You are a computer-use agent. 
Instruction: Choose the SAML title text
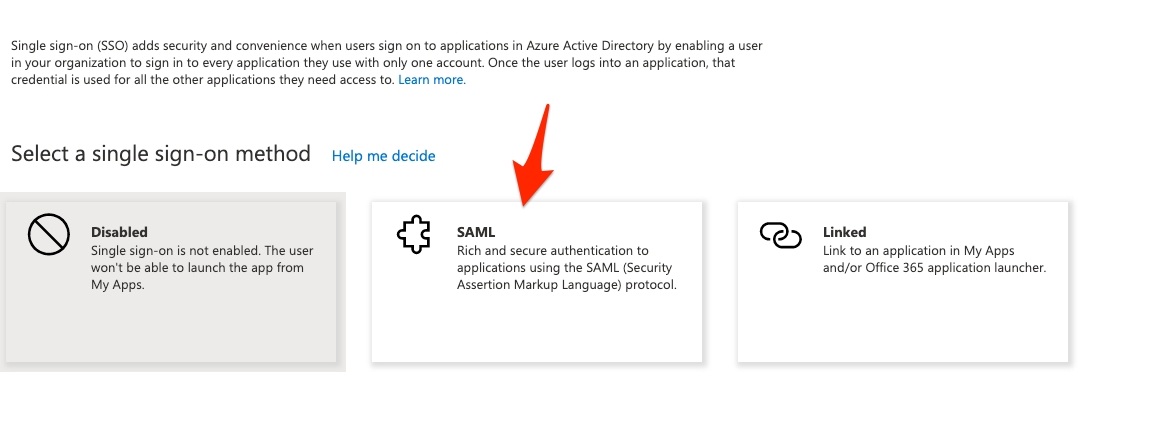(476, 232)
